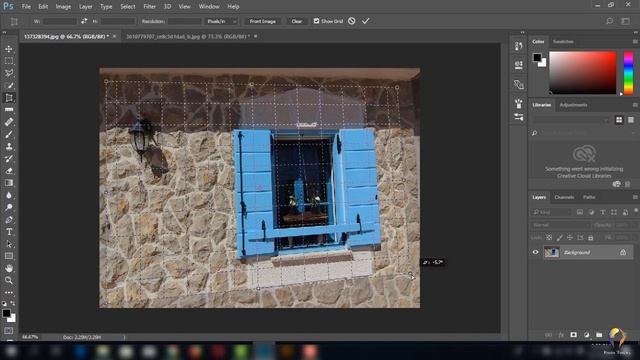Swap width and height values
Viewport: 640px width, 360px height.
(x=84, y=21)
